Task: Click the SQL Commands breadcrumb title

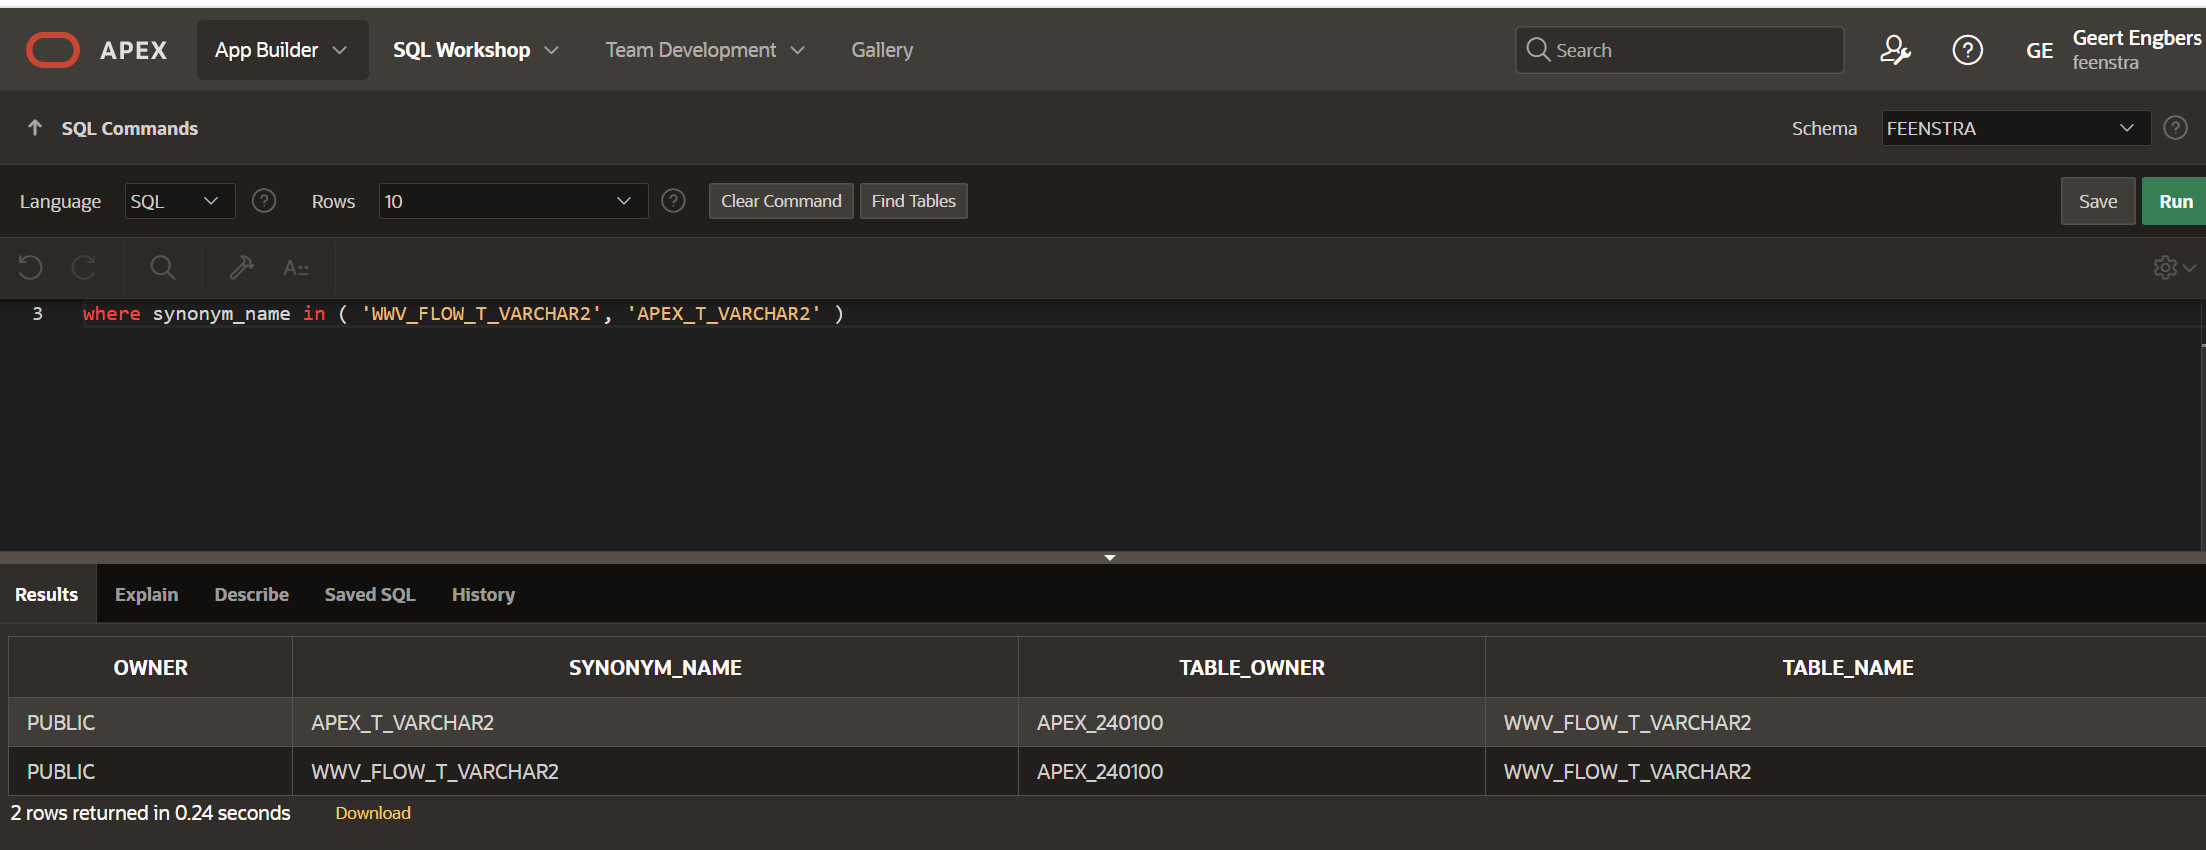Action: coord(130,128)
